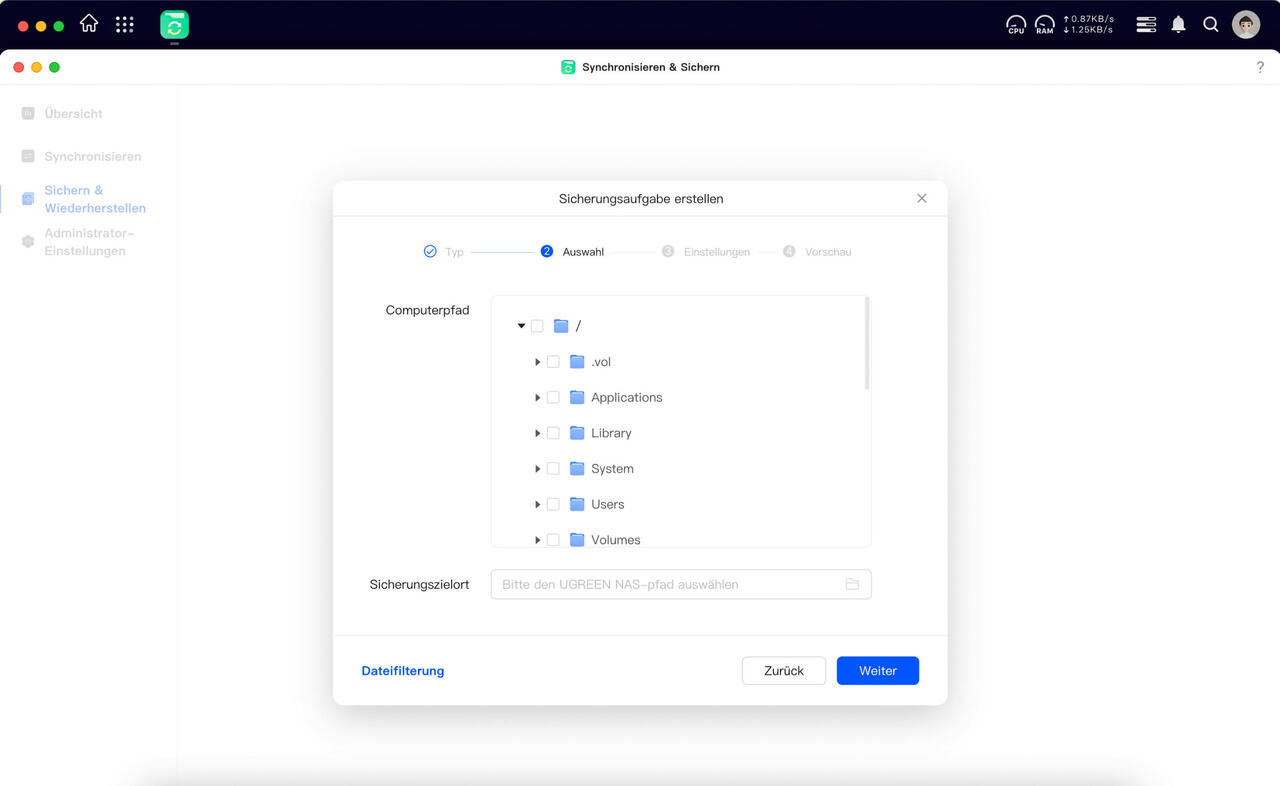Click the Weiter button
This screenshot has height=786, width=1280.
878,671
